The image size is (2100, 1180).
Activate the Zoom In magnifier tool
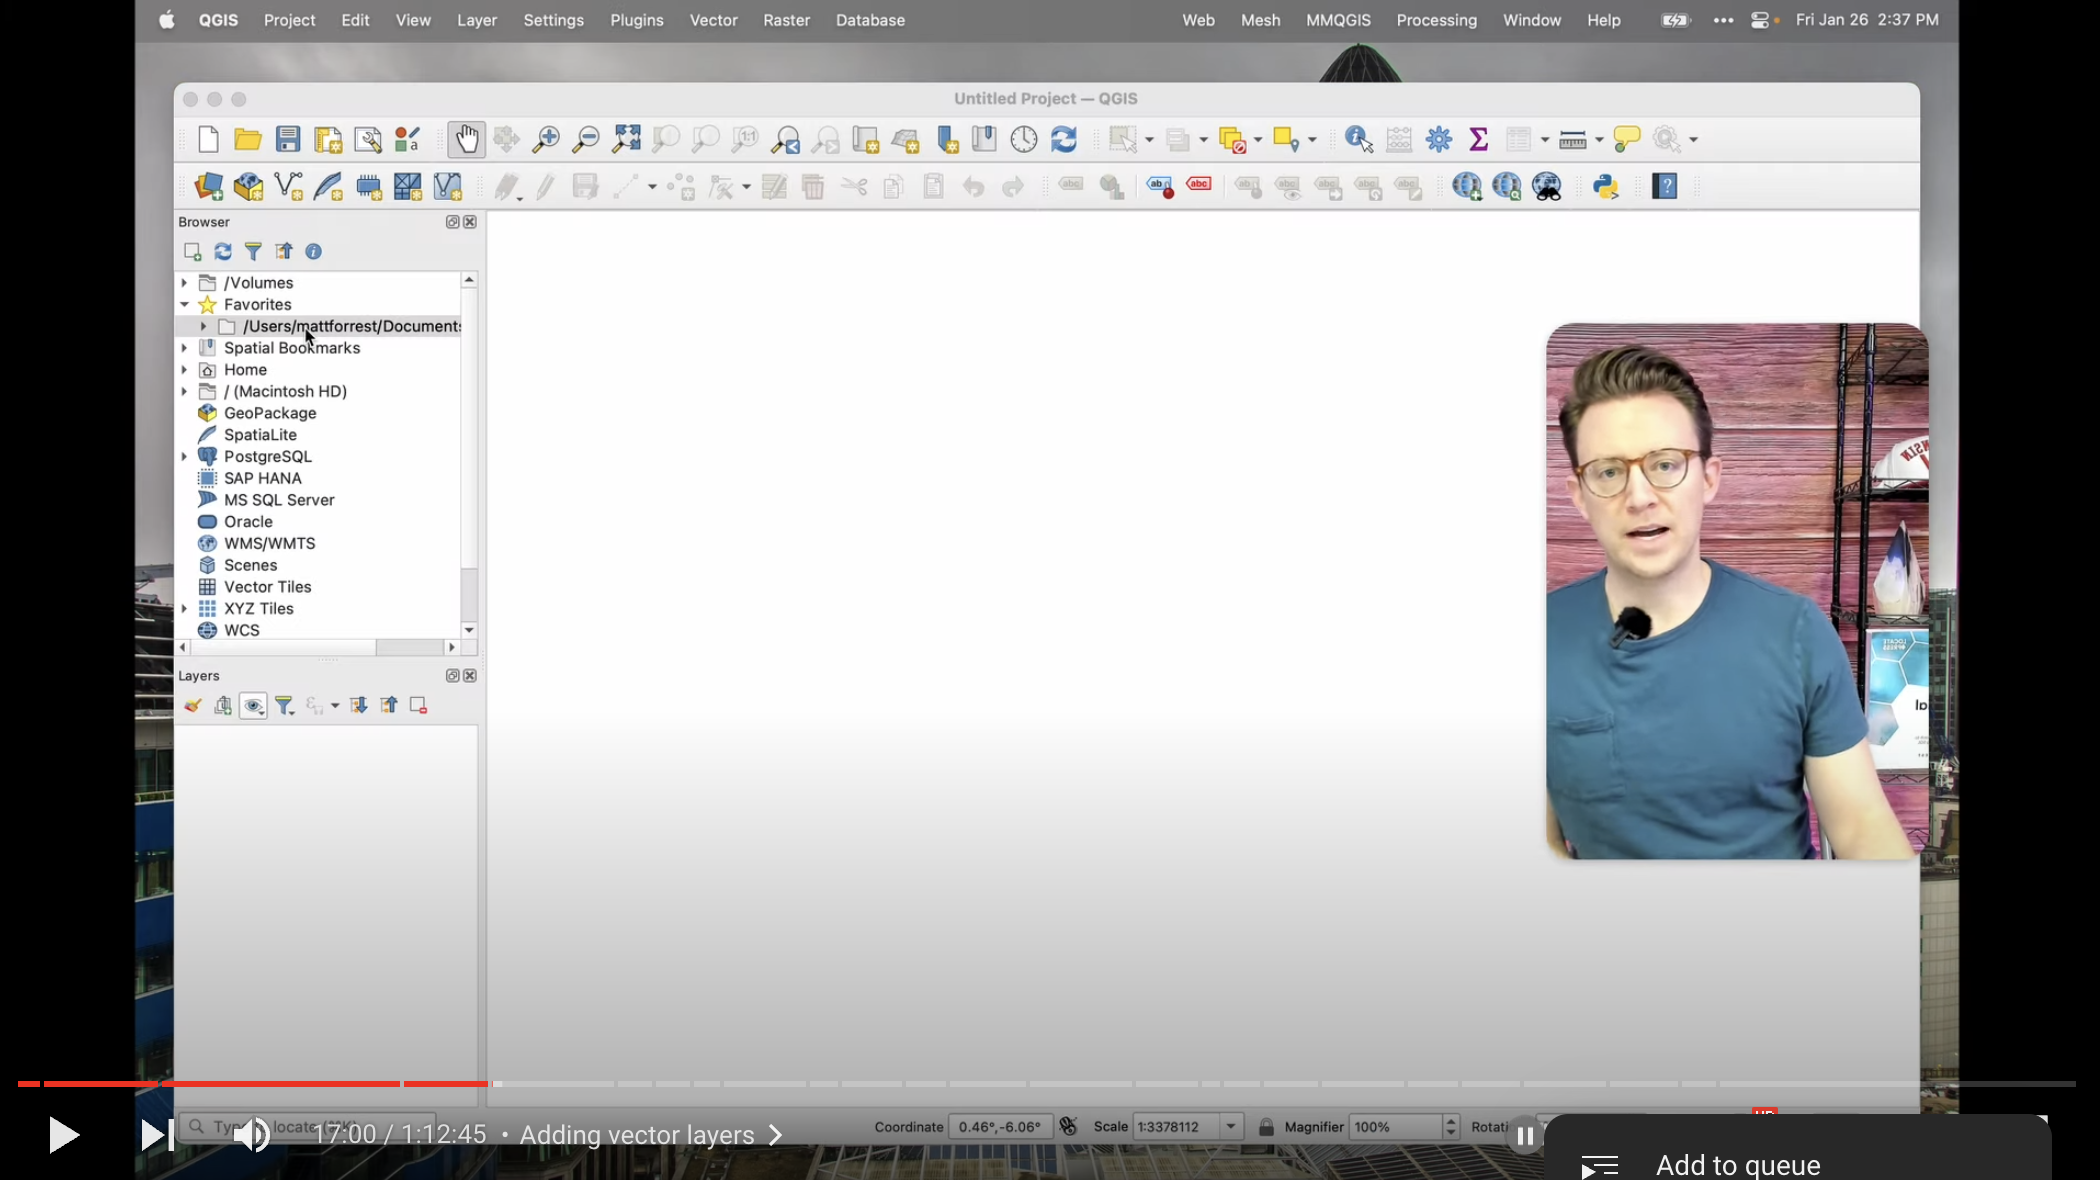coord(546,139)
